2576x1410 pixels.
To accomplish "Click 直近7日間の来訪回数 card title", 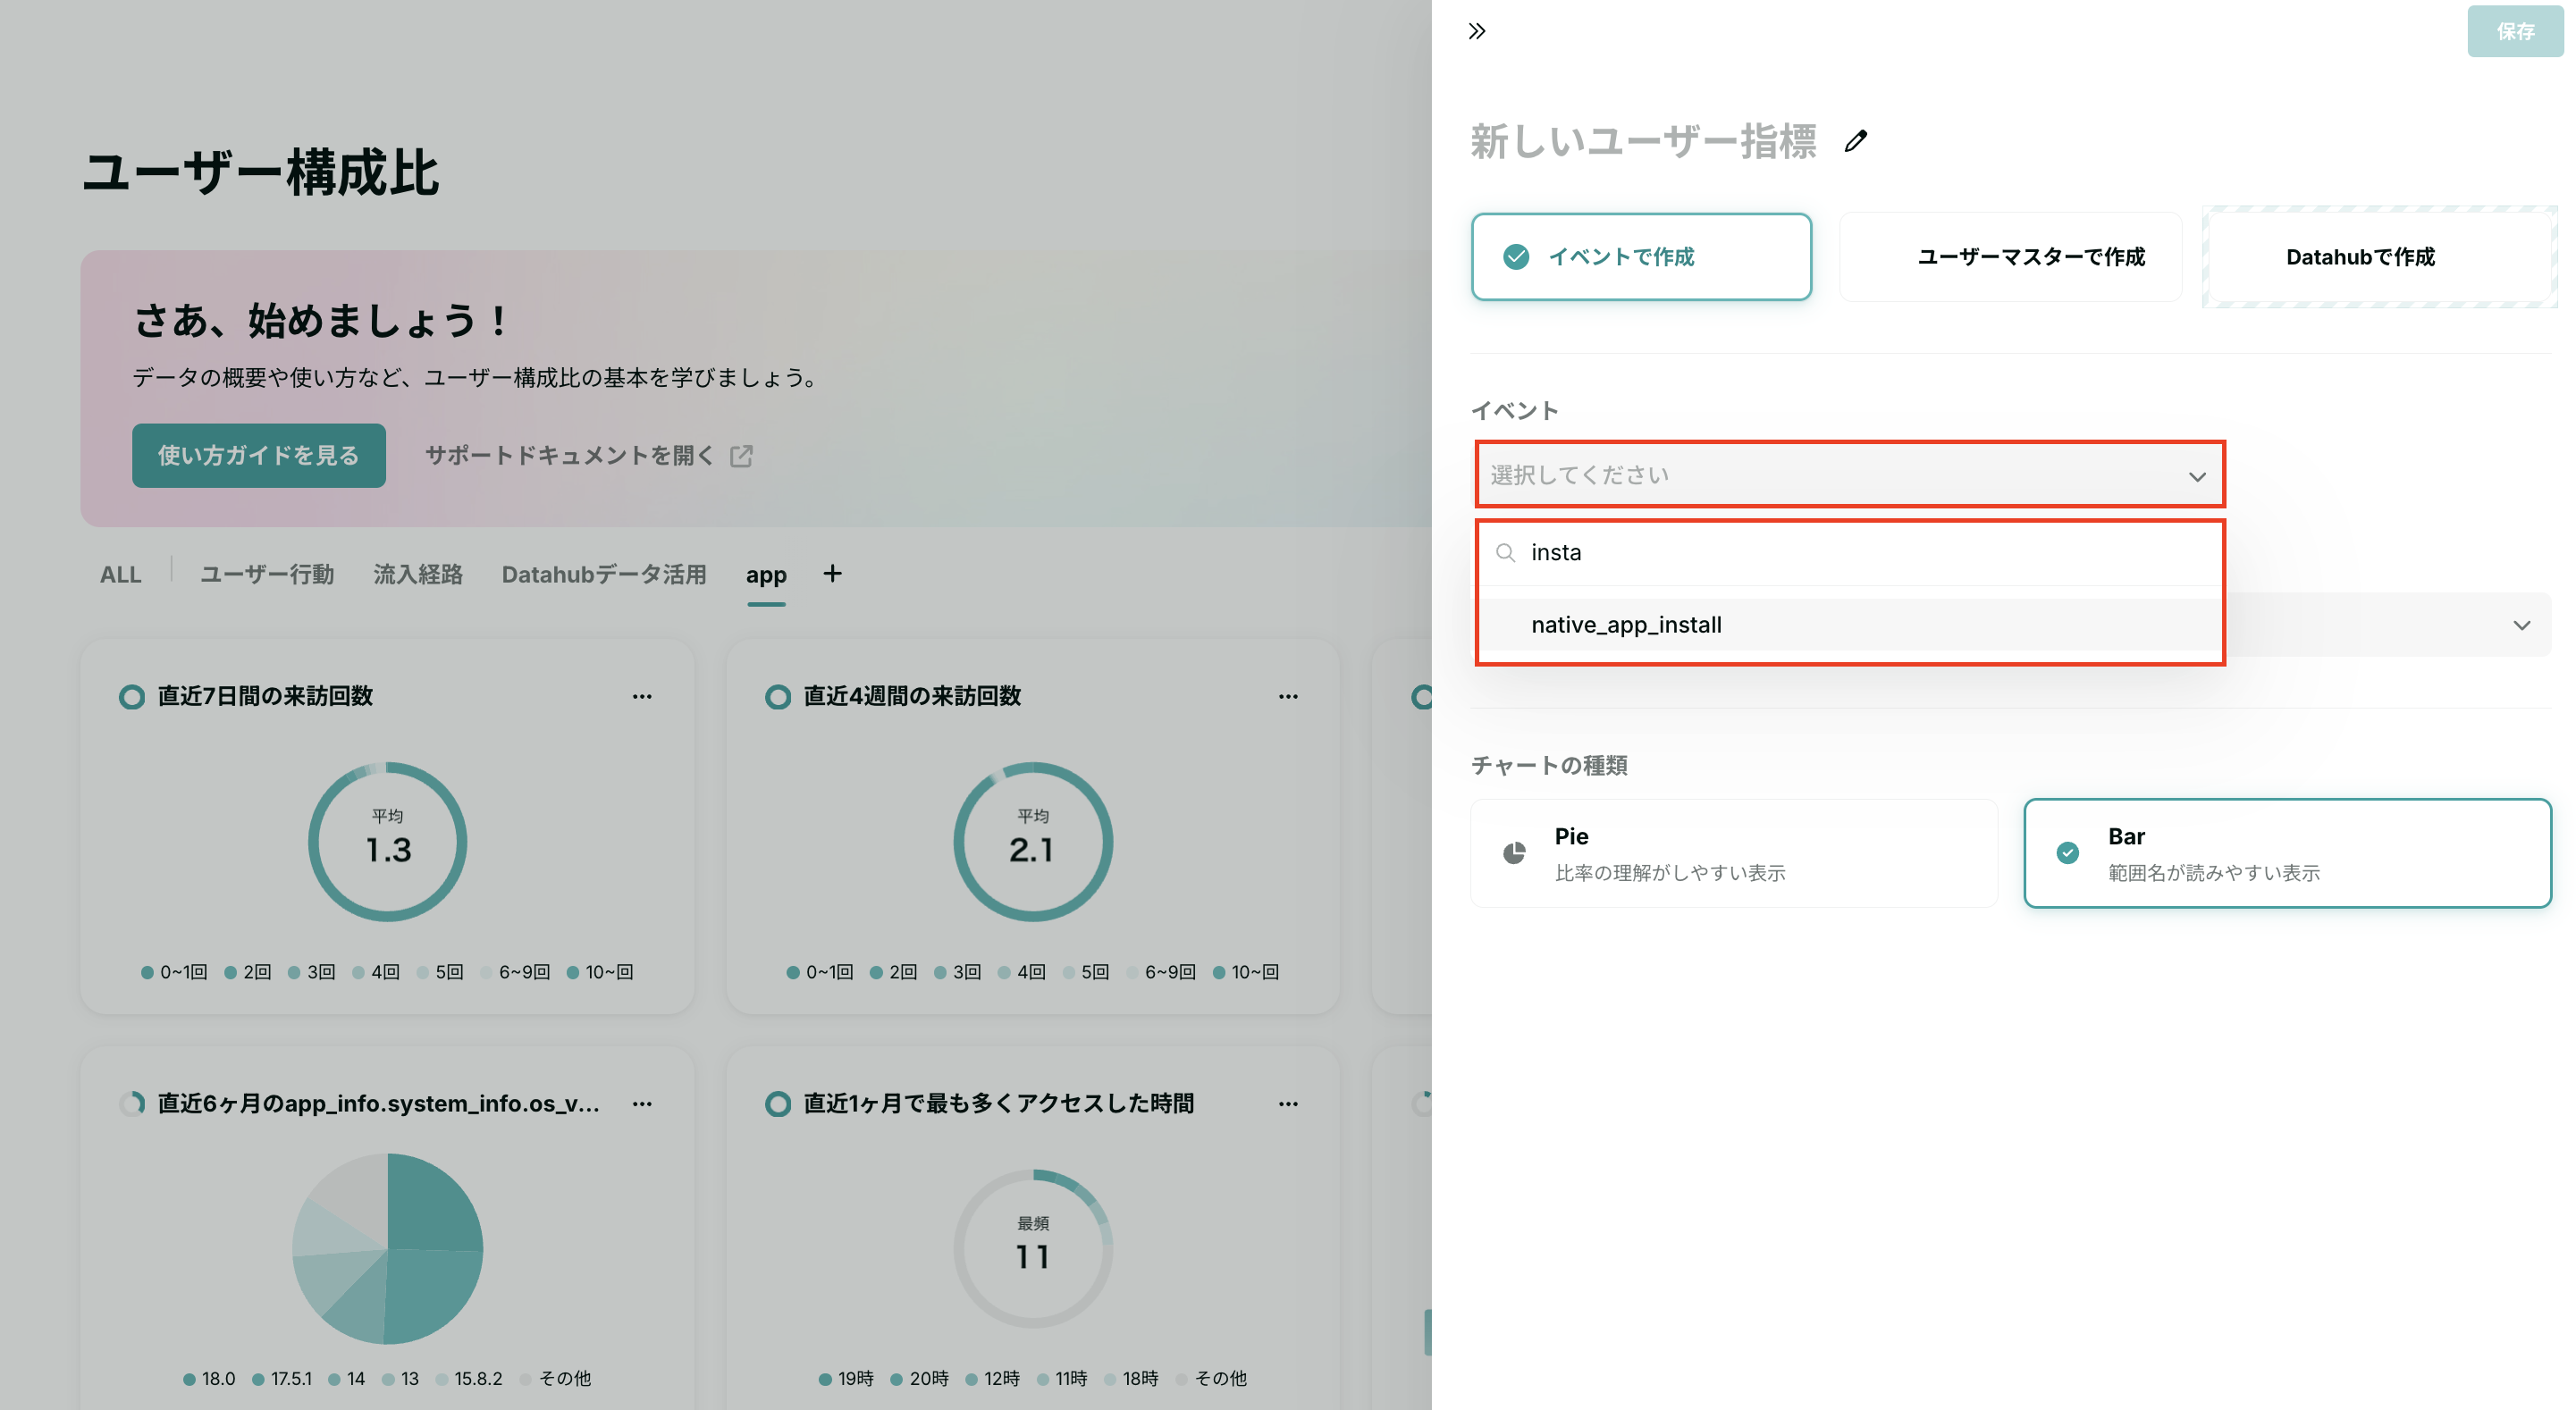I will [265, 696].
